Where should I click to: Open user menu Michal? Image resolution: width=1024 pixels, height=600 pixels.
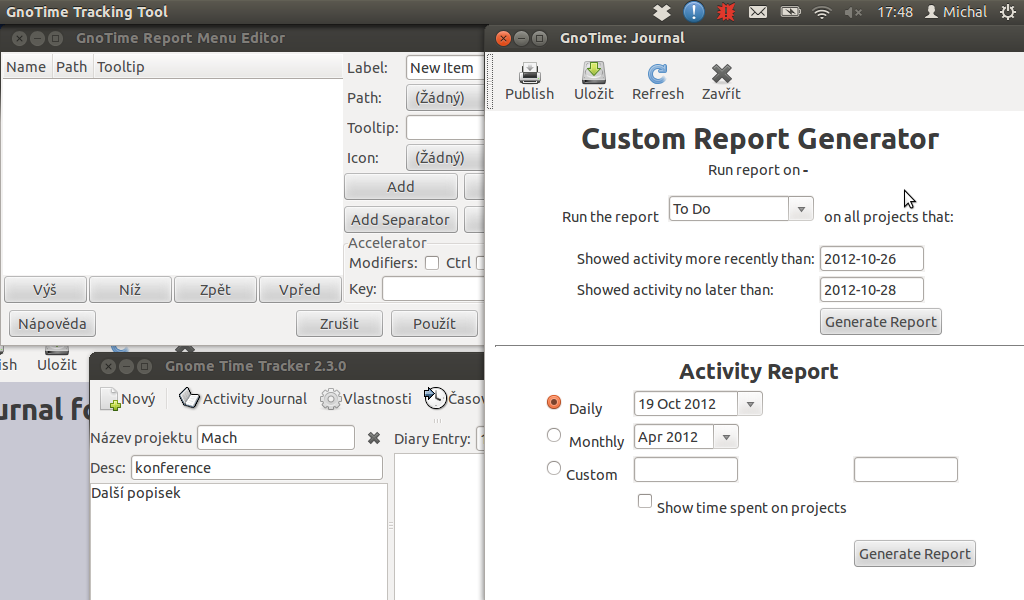pyautogui.click(x=955, y=12)
